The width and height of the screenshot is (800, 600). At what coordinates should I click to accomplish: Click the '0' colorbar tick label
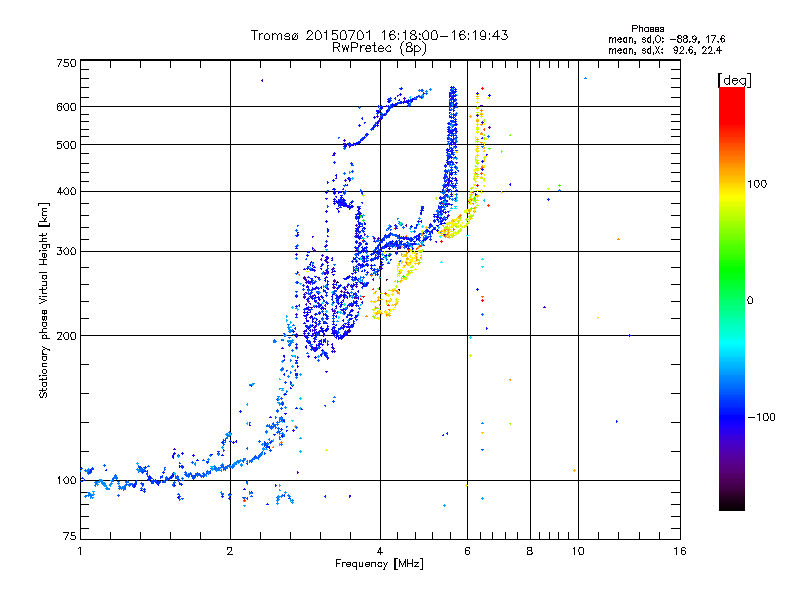click(750, 301)
